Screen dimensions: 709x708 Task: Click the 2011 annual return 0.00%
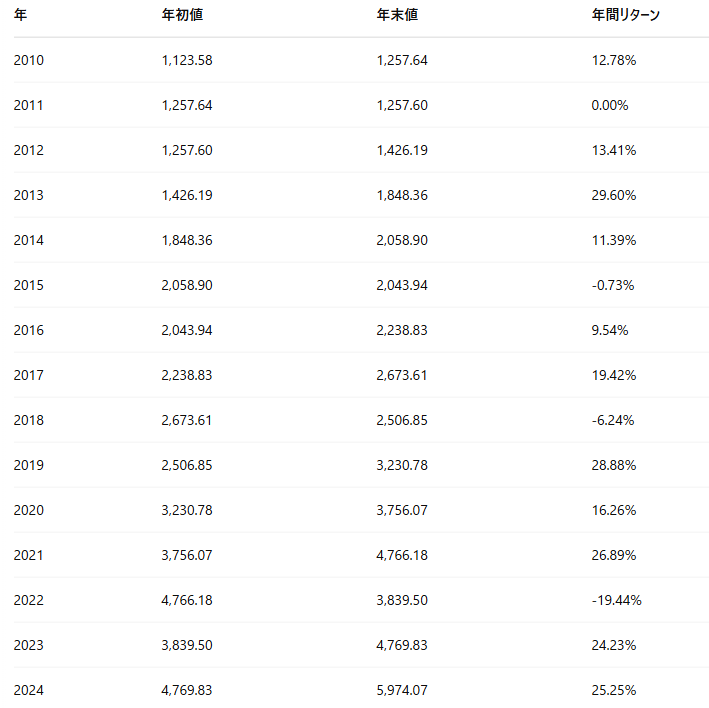tap(610, 105)
